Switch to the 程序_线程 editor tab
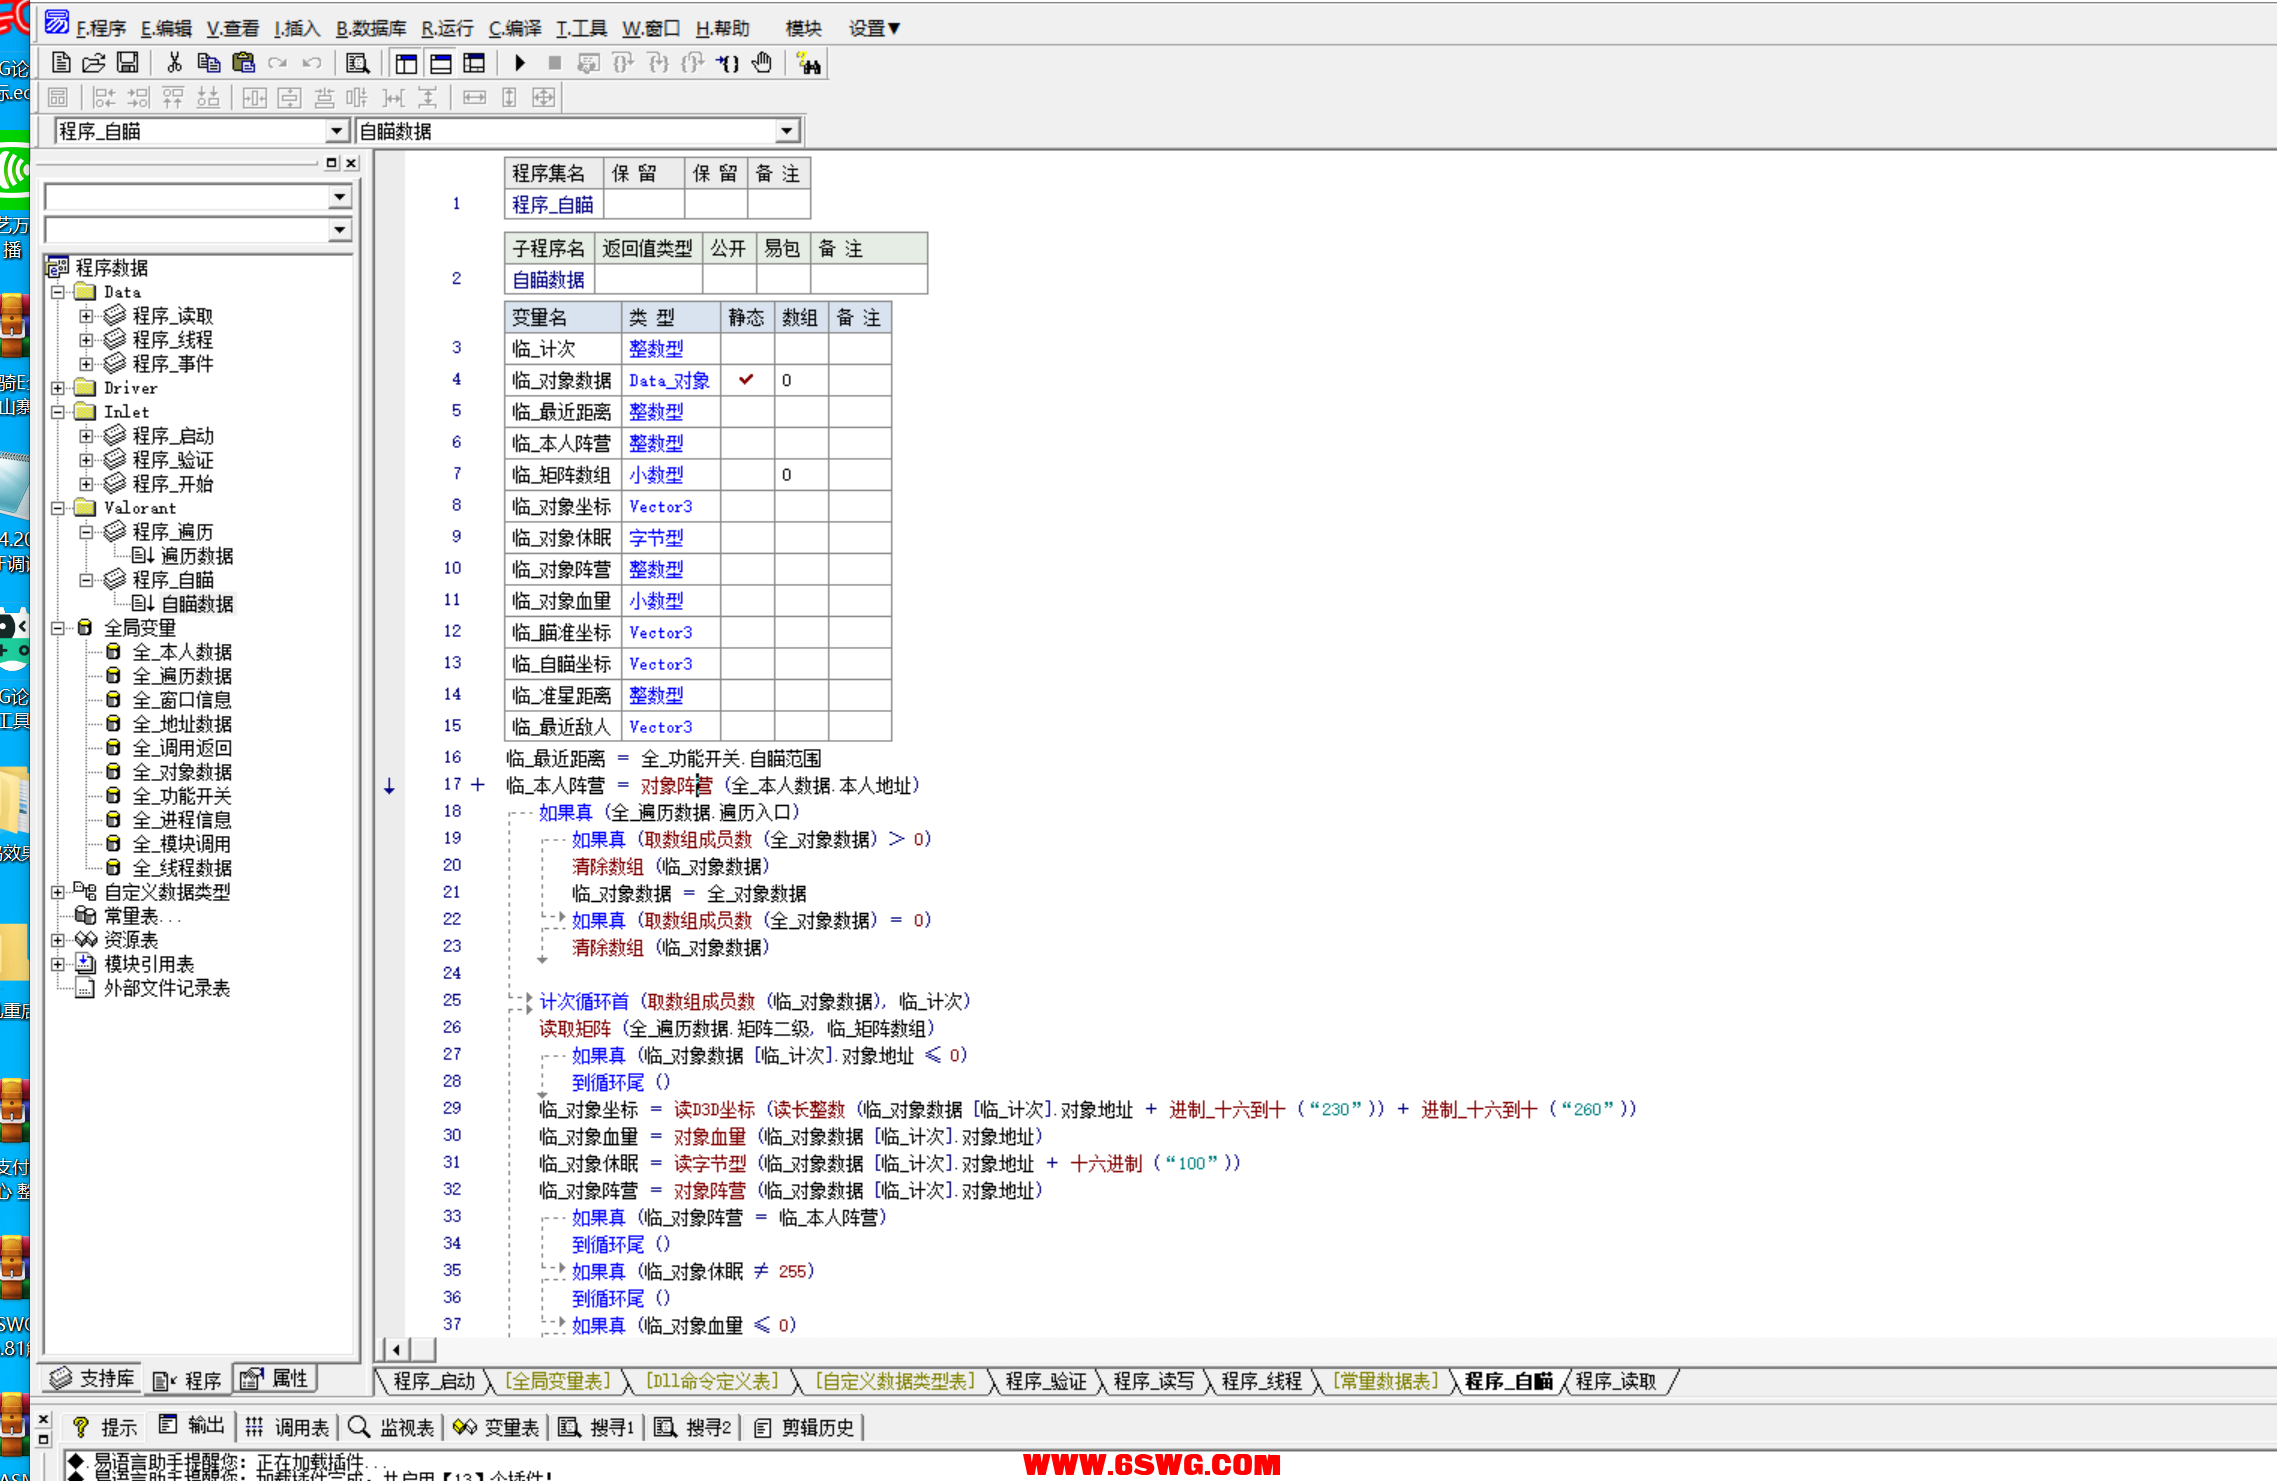The height and width of the screenshot is (1481, 2277). [x=1261, y=1381]
